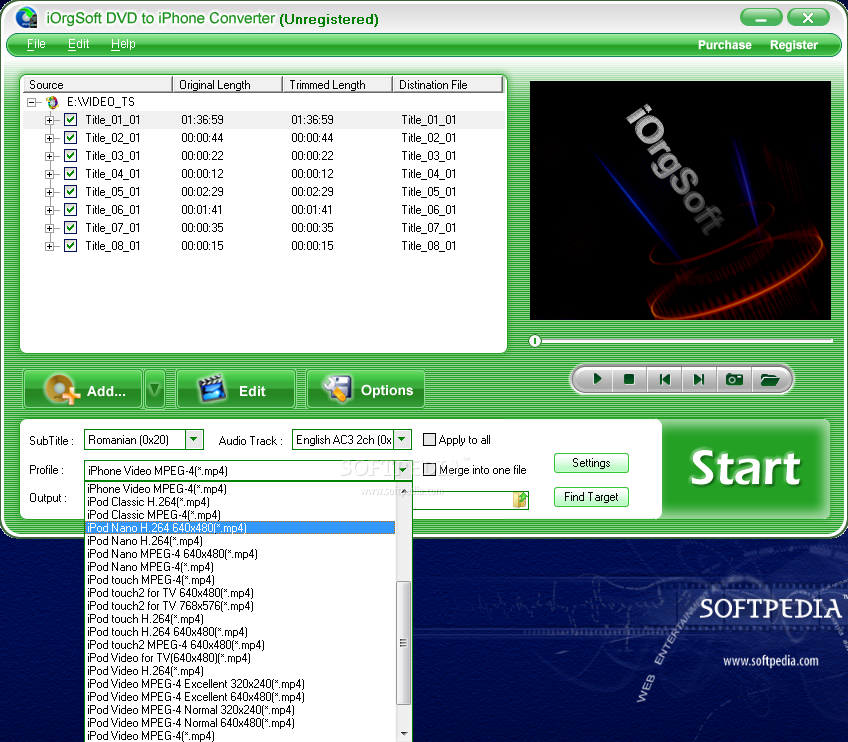Open the Edit menu

pos(78,44)
